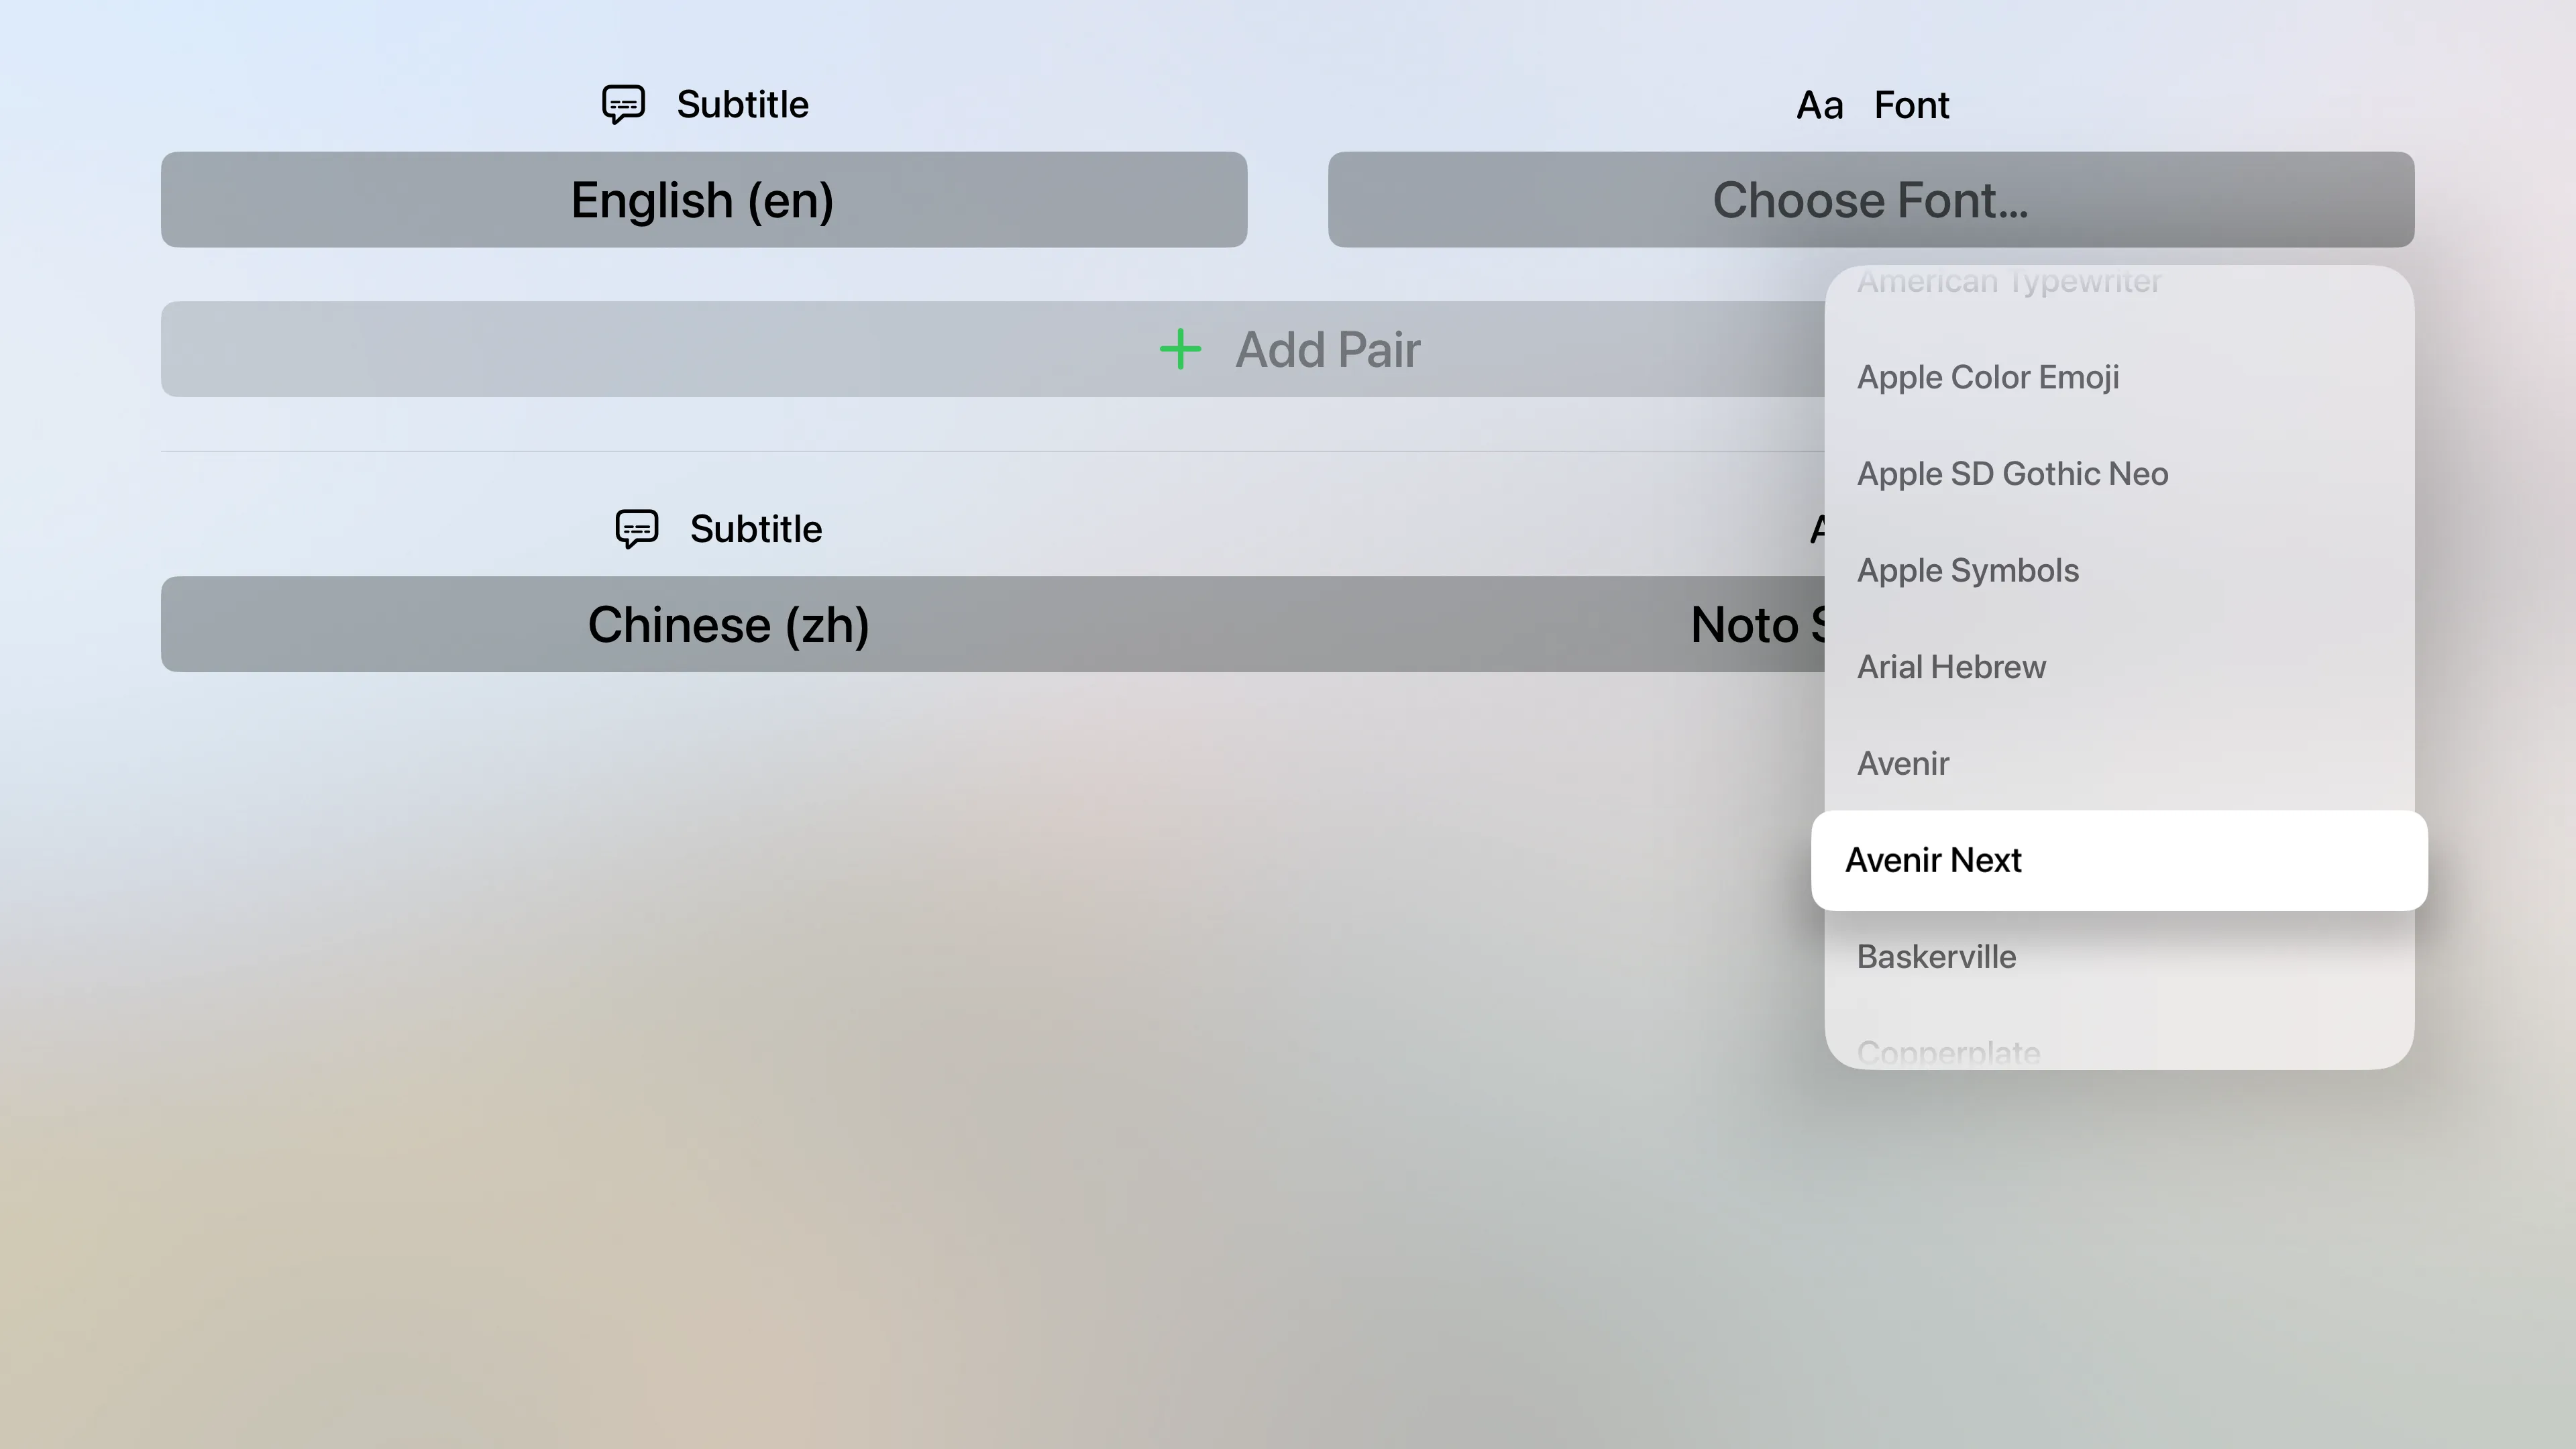
Task: Pick Baskerville from the font list
Action: point(1936,957)
